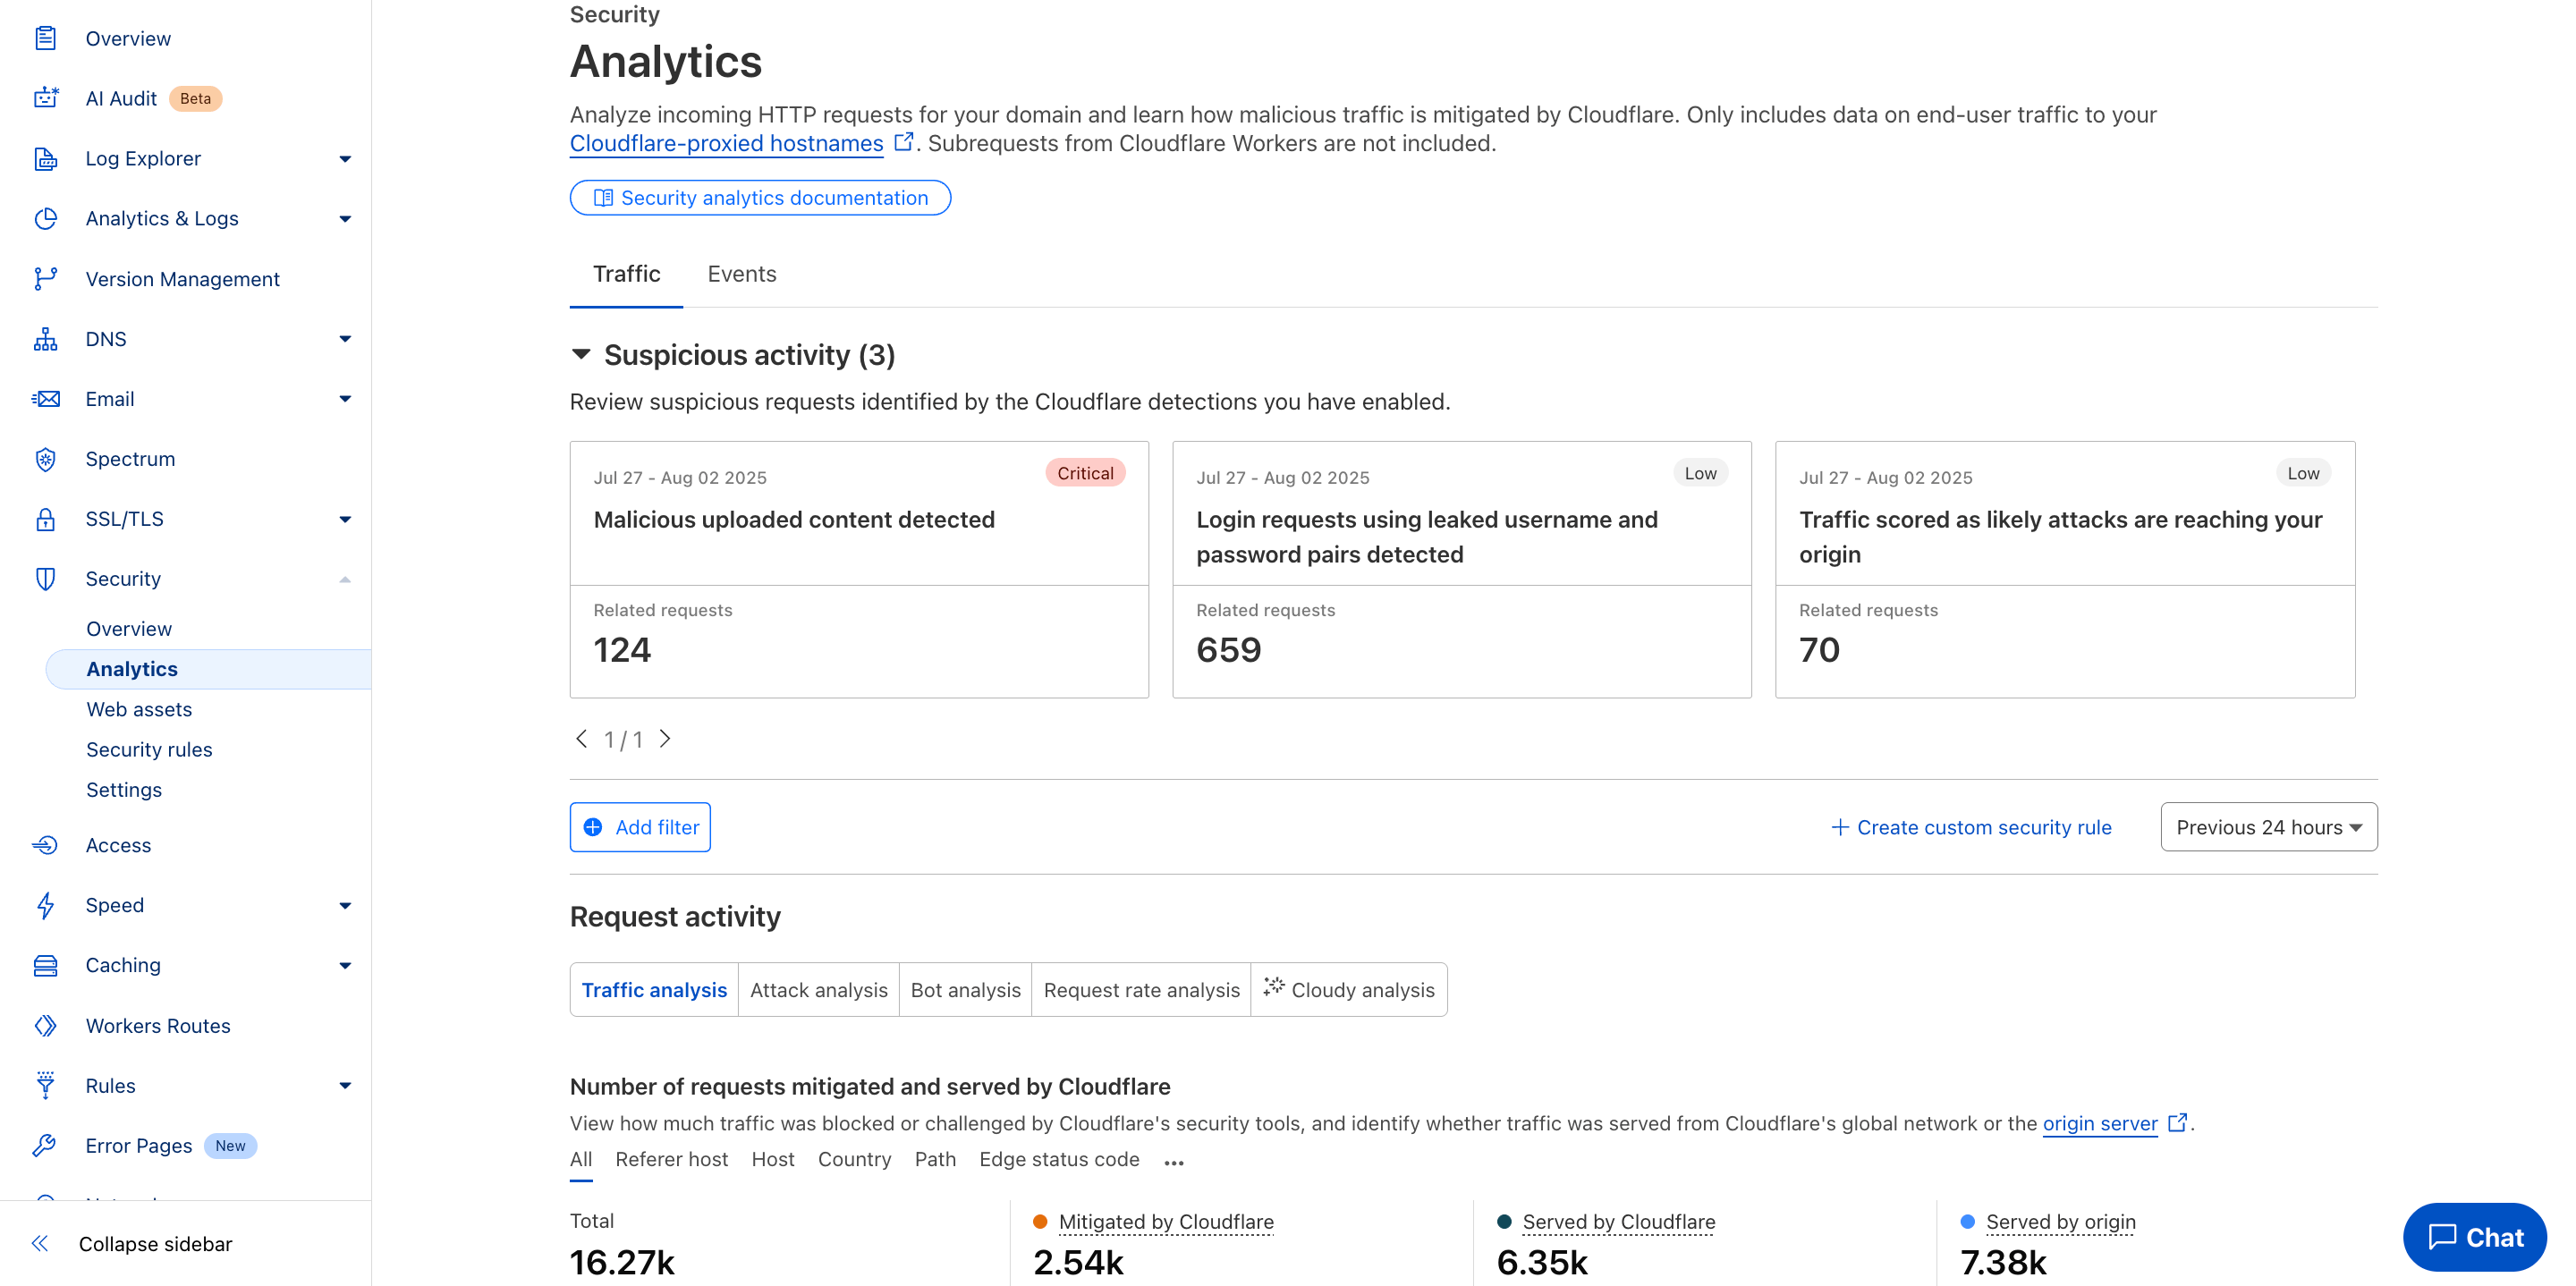Select the Access icon in the sidebar
This screenshot has height=1286, width=2576.
(46, 845)
